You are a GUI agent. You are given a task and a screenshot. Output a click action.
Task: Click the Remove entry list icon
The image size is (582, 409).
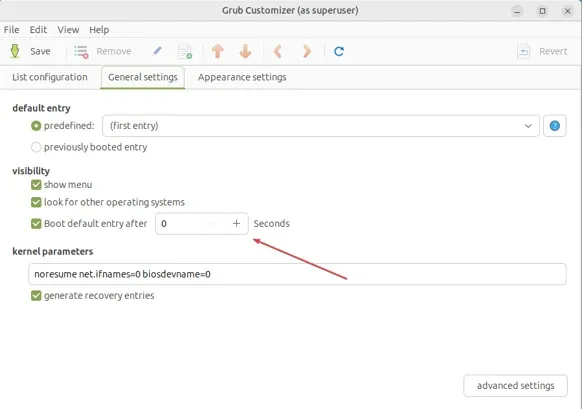pos(81,52)
